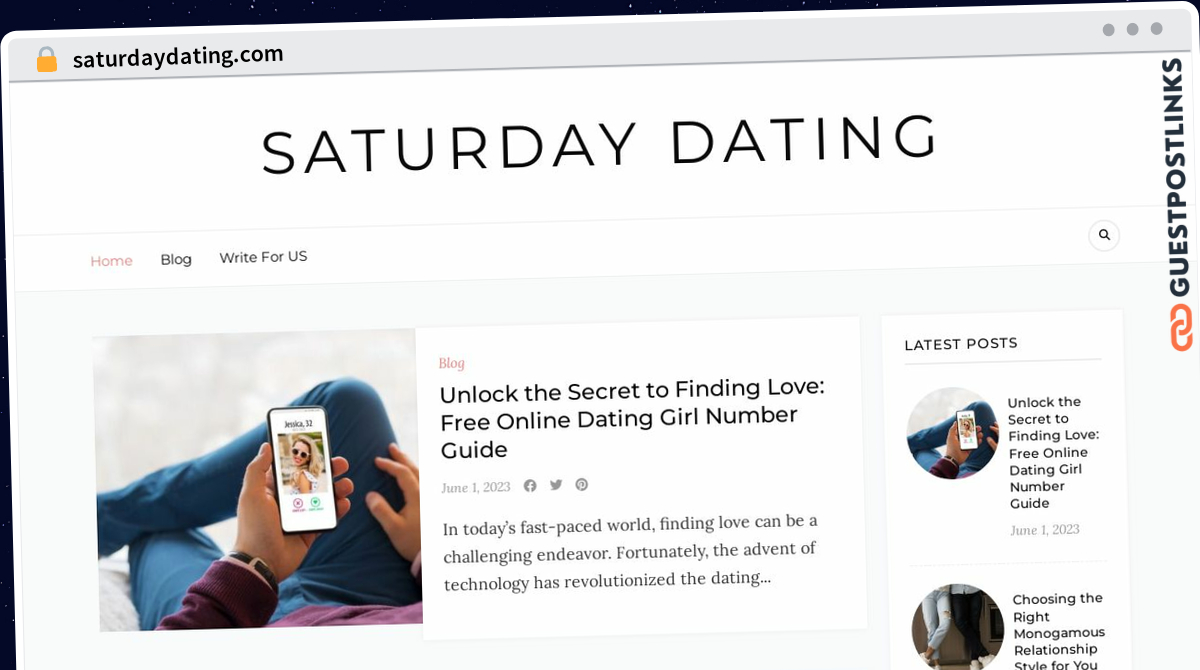Open the Saturday Dating site title
Viewport: 1200px width, 670px height.
600,142
